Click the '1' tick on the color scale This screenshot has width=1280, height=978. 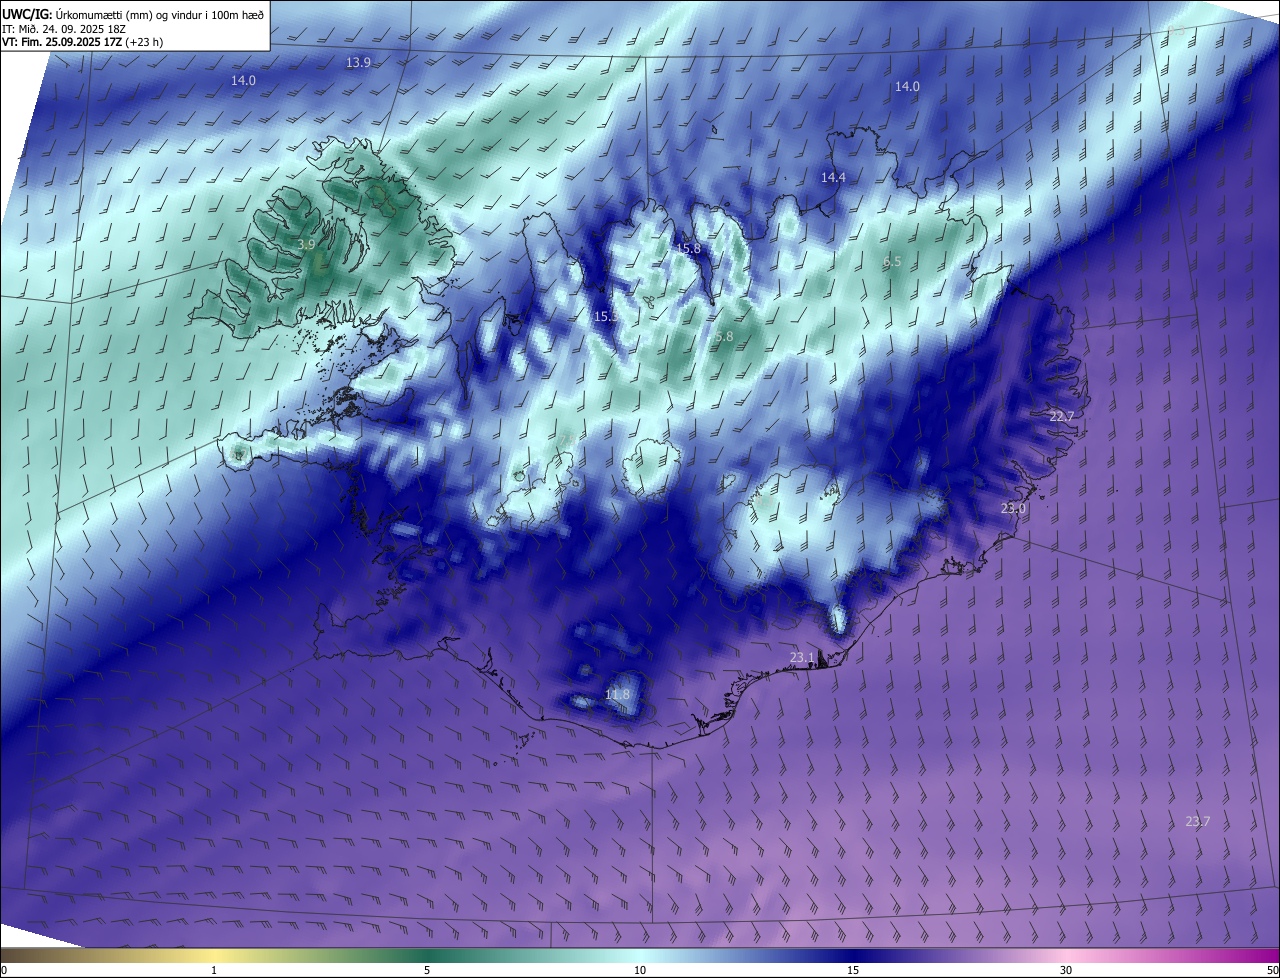214,970
